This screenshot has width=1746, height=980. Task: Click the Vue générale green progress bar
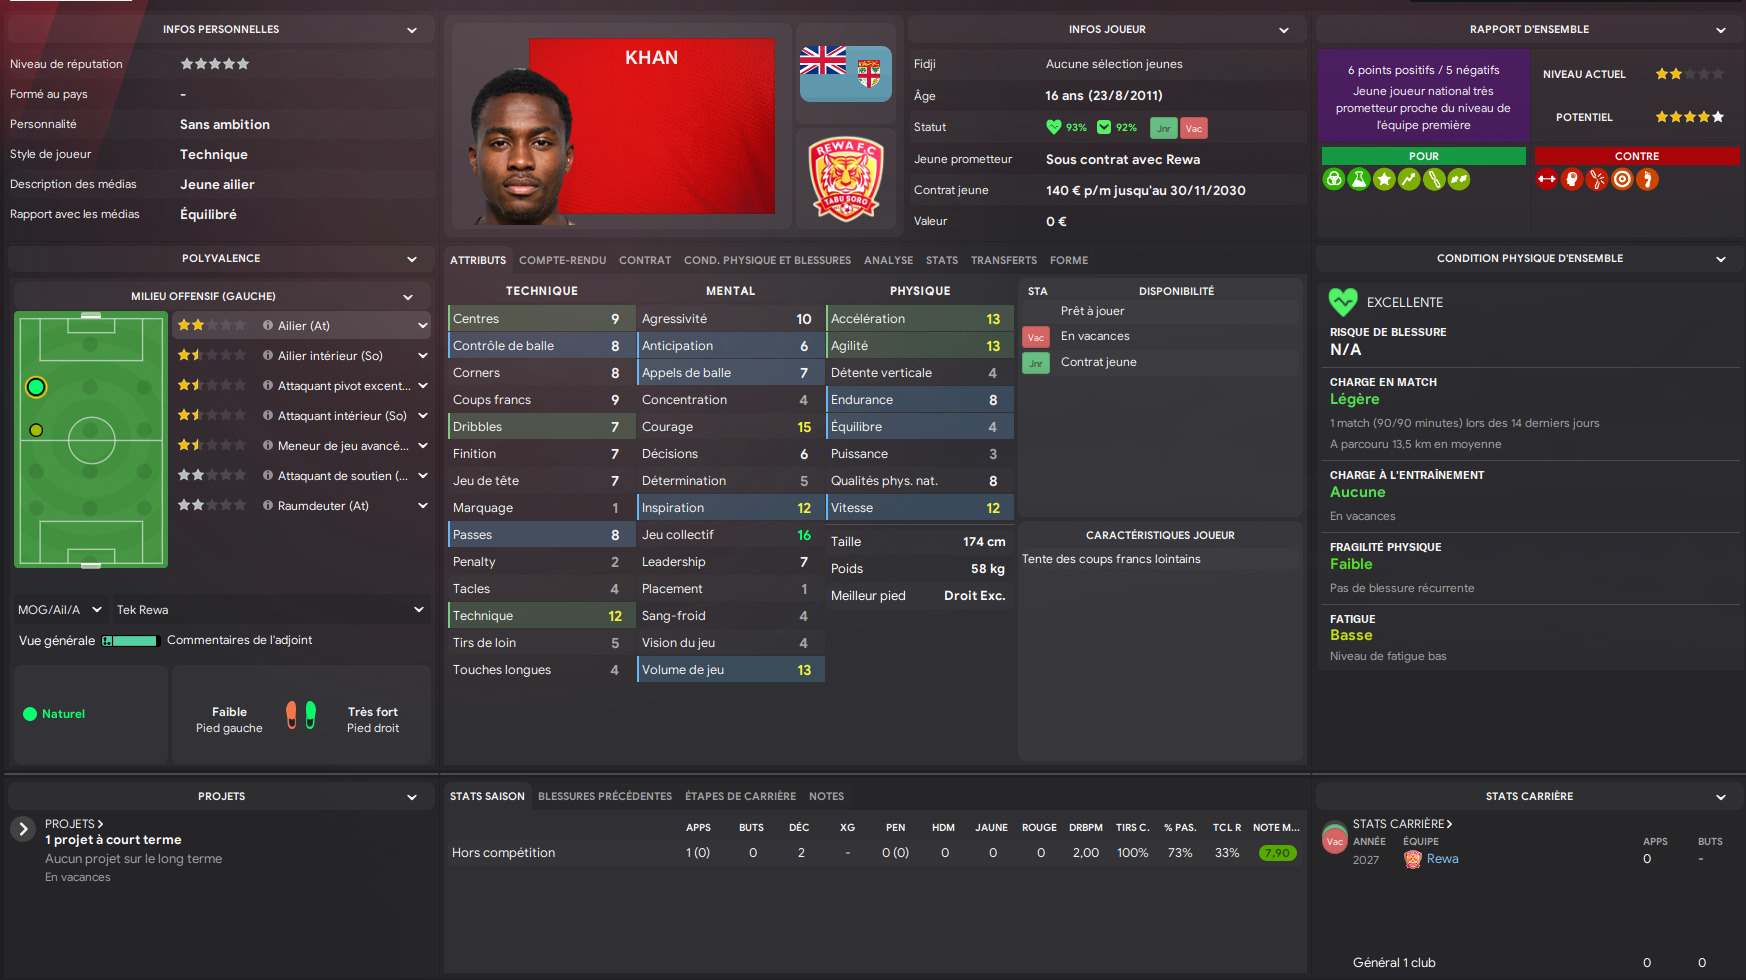[x=131, y=641]
